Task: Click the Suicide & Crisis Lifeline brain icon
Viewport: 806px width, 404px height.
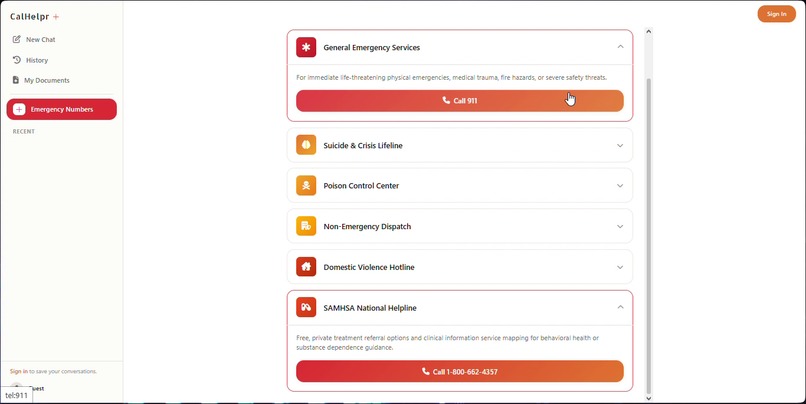Action: pyautogui.click(x=306, y=145)
